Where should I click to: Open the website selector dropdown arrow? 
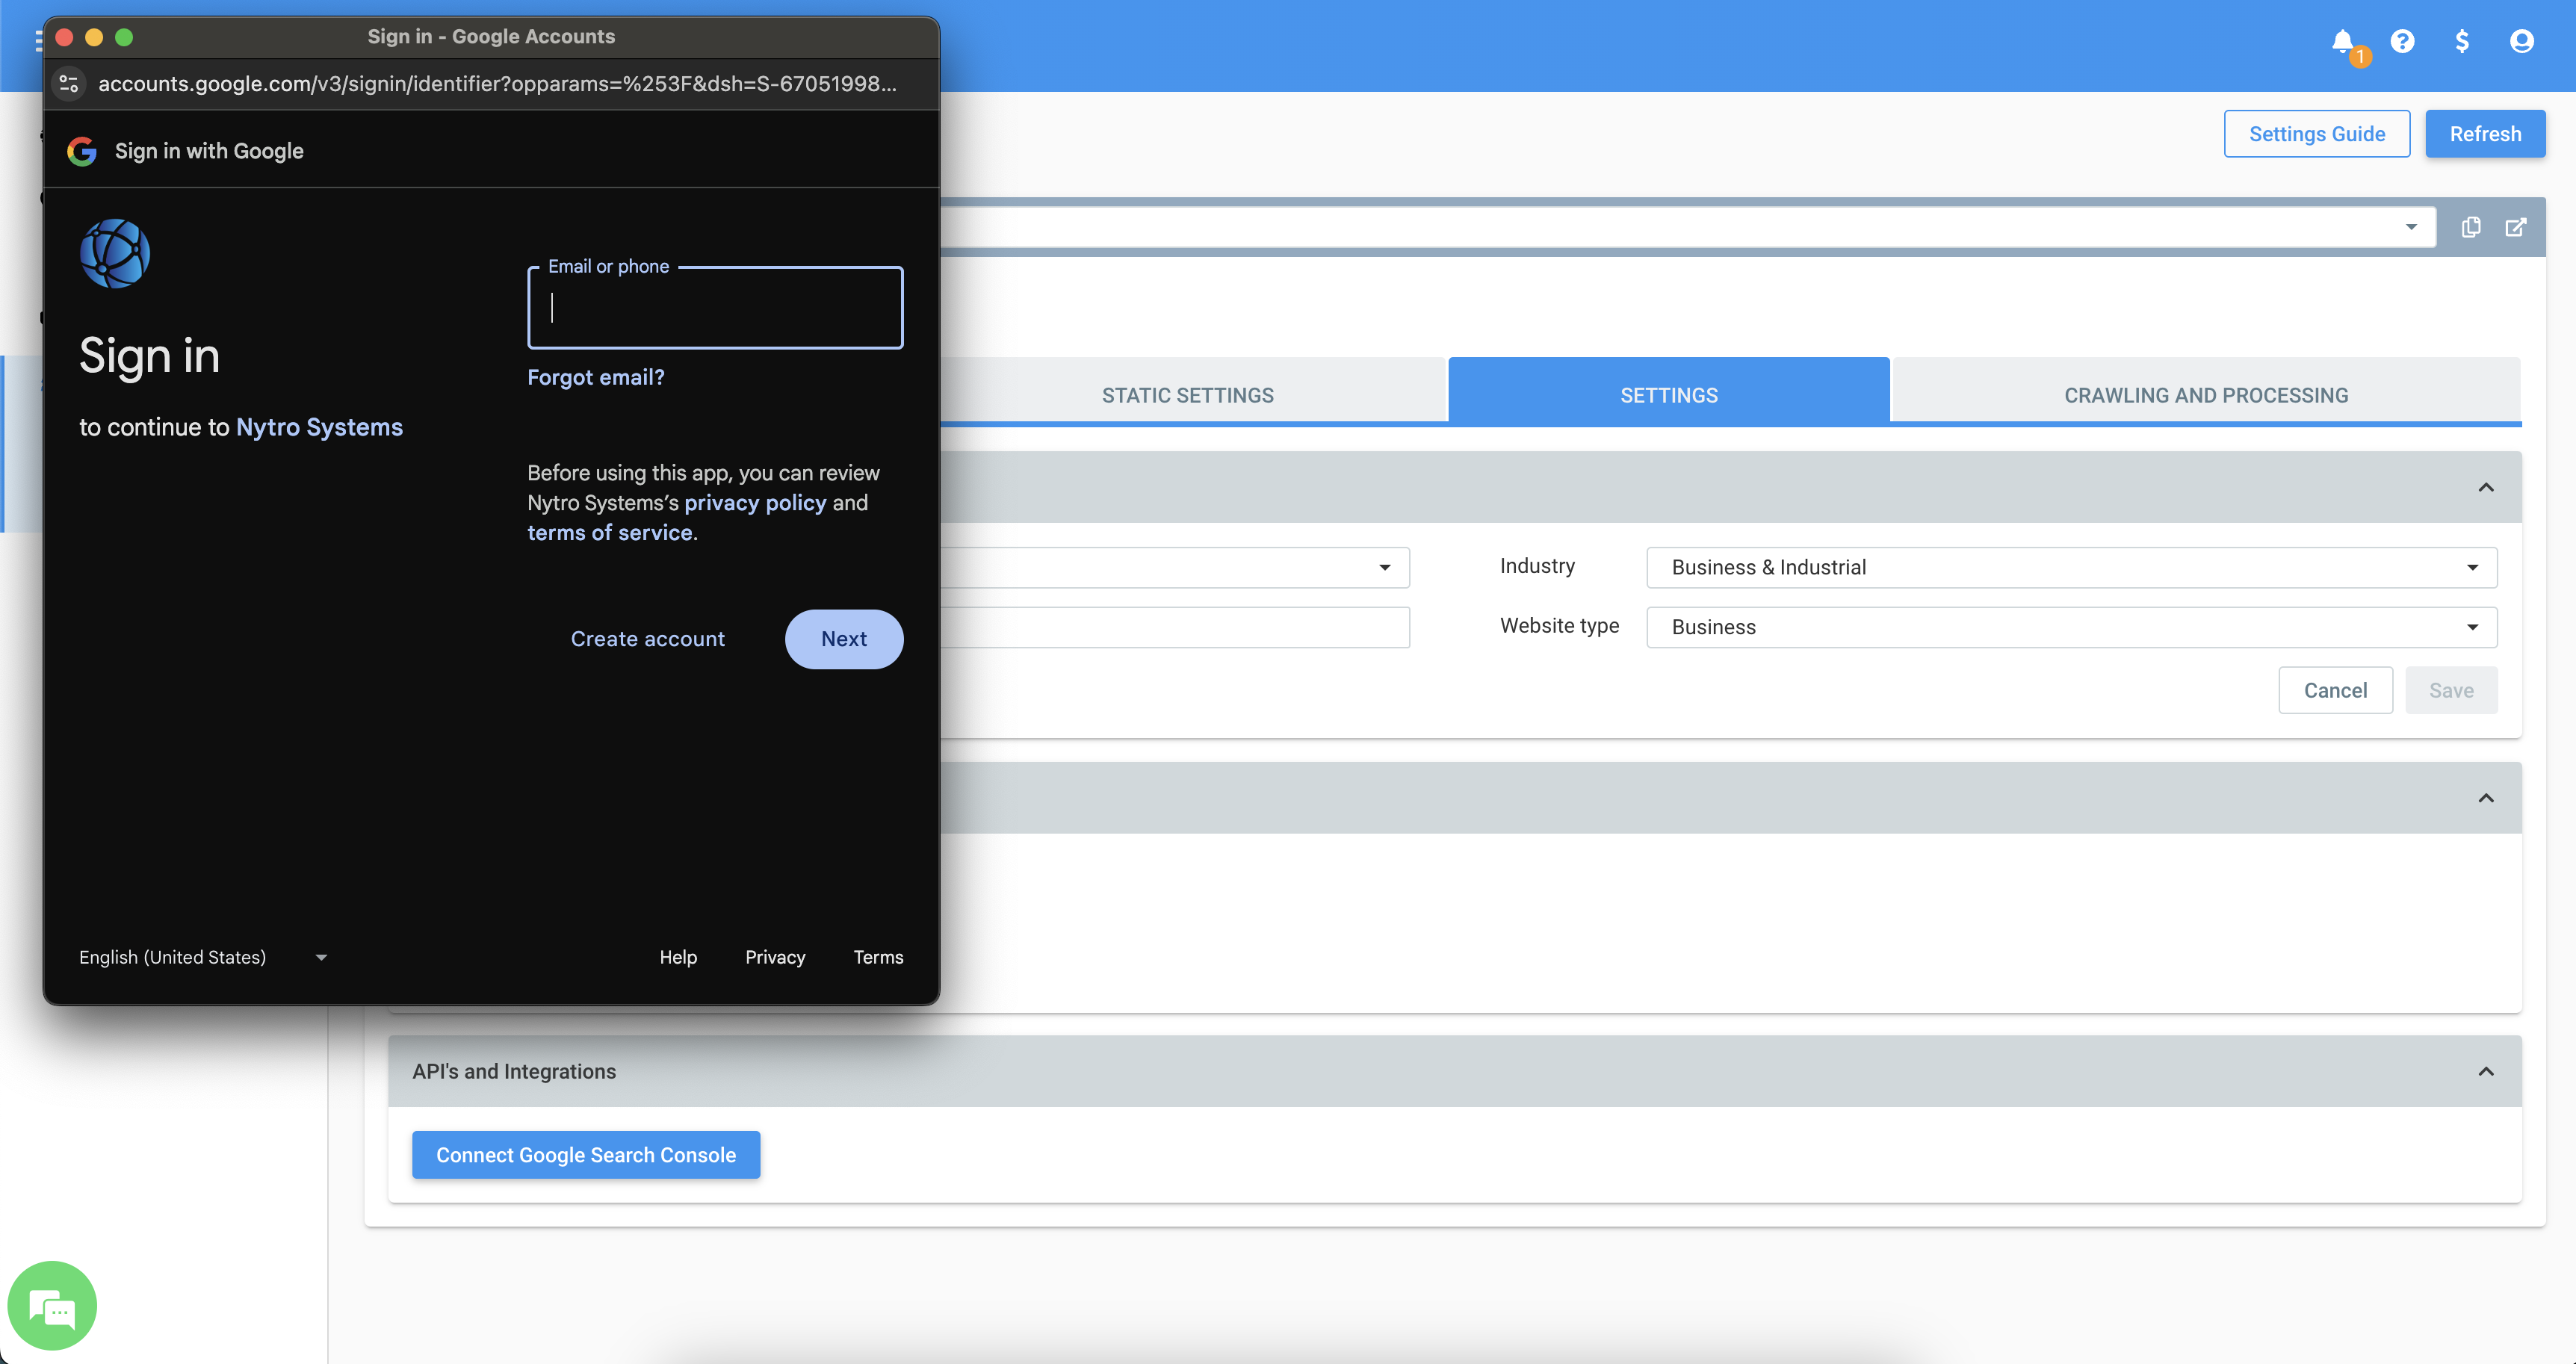(2411, 227)
